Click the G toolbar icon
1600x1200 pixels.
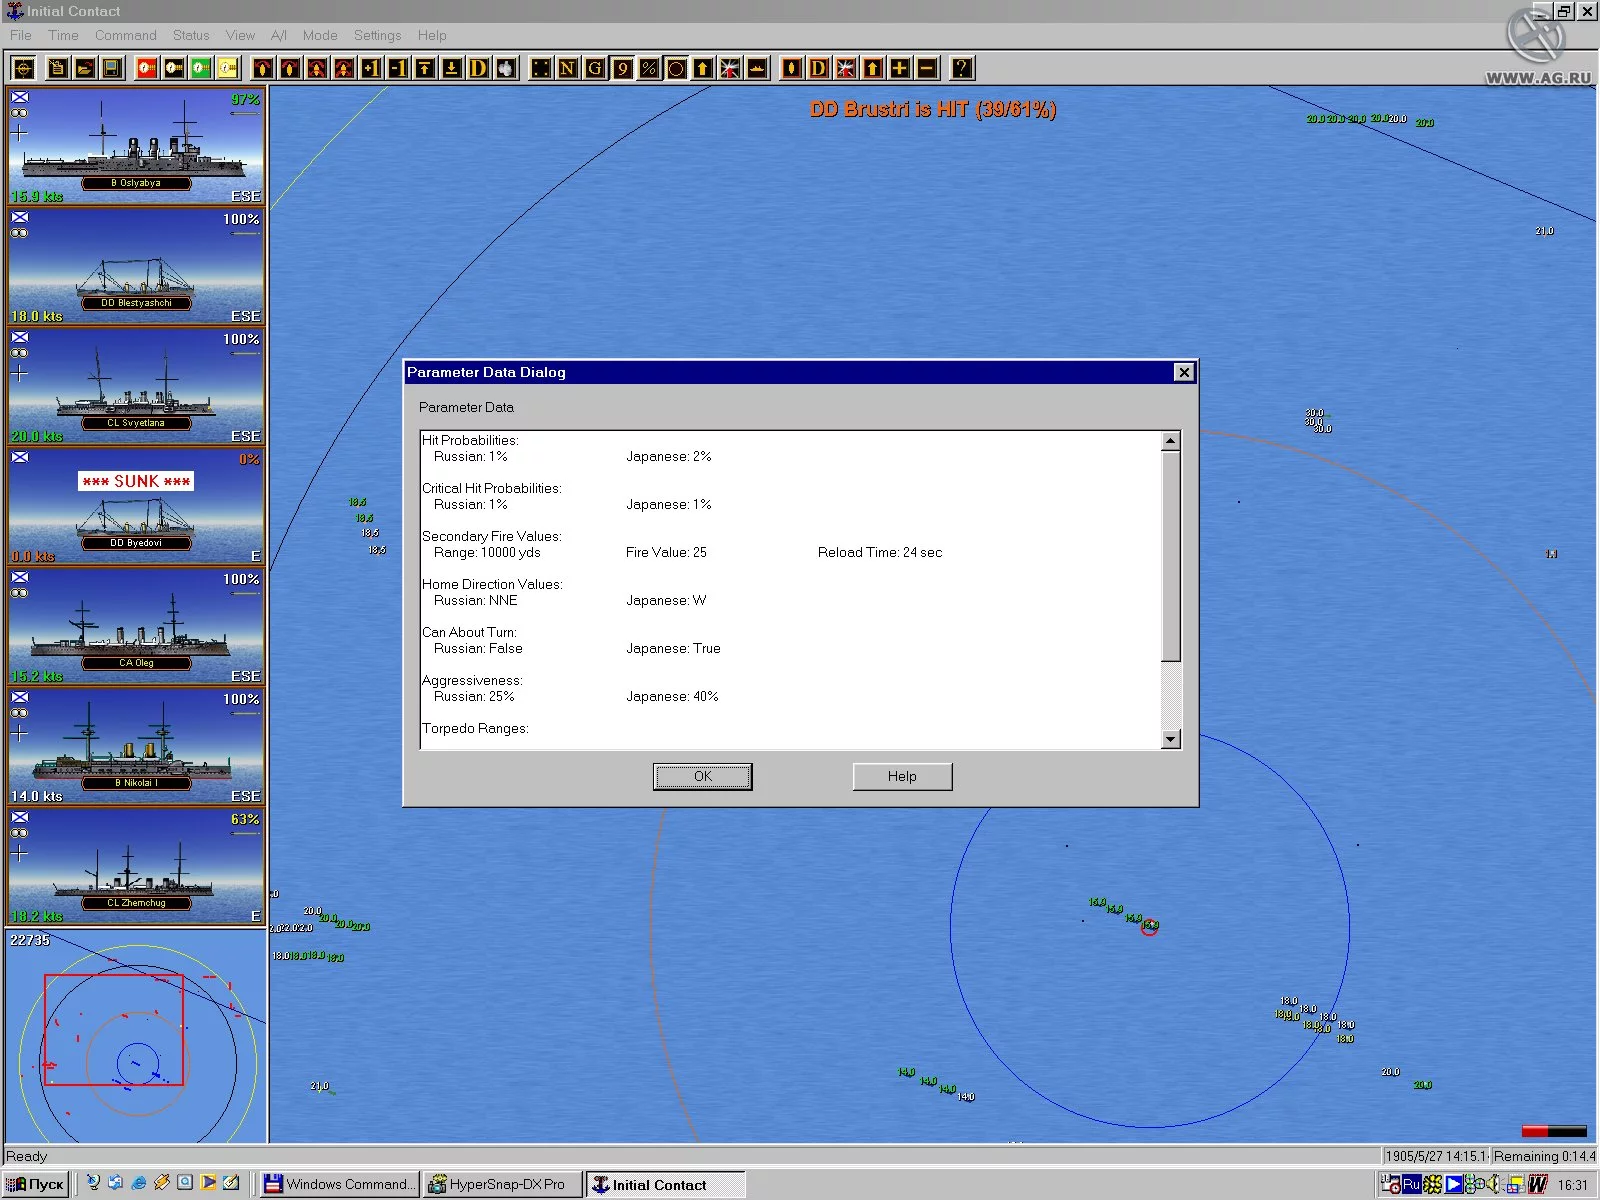[595, 68]
